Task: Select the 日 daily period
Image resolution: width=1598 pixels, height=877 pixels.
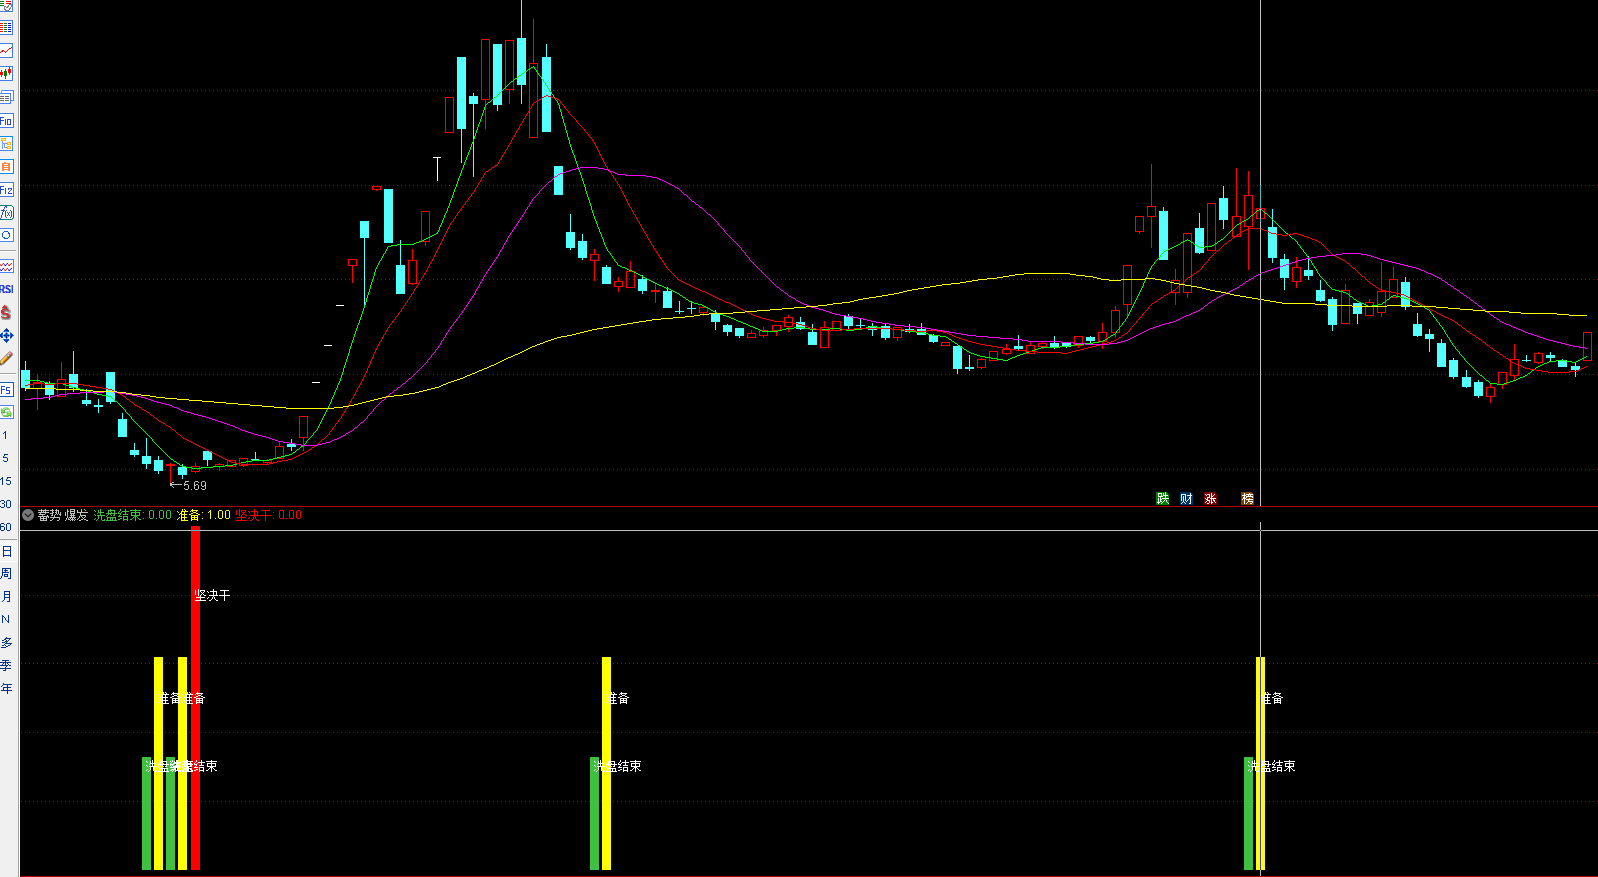Action: click(6, 551)
